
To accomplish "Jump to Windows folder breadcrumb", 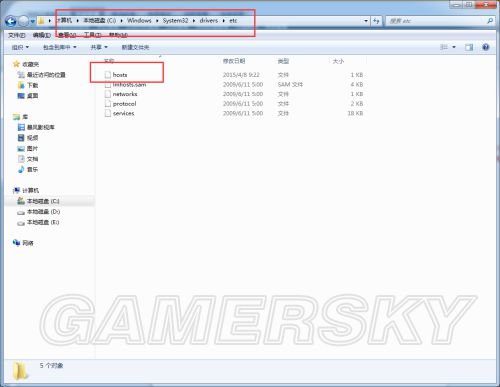I will pos(139,21).
